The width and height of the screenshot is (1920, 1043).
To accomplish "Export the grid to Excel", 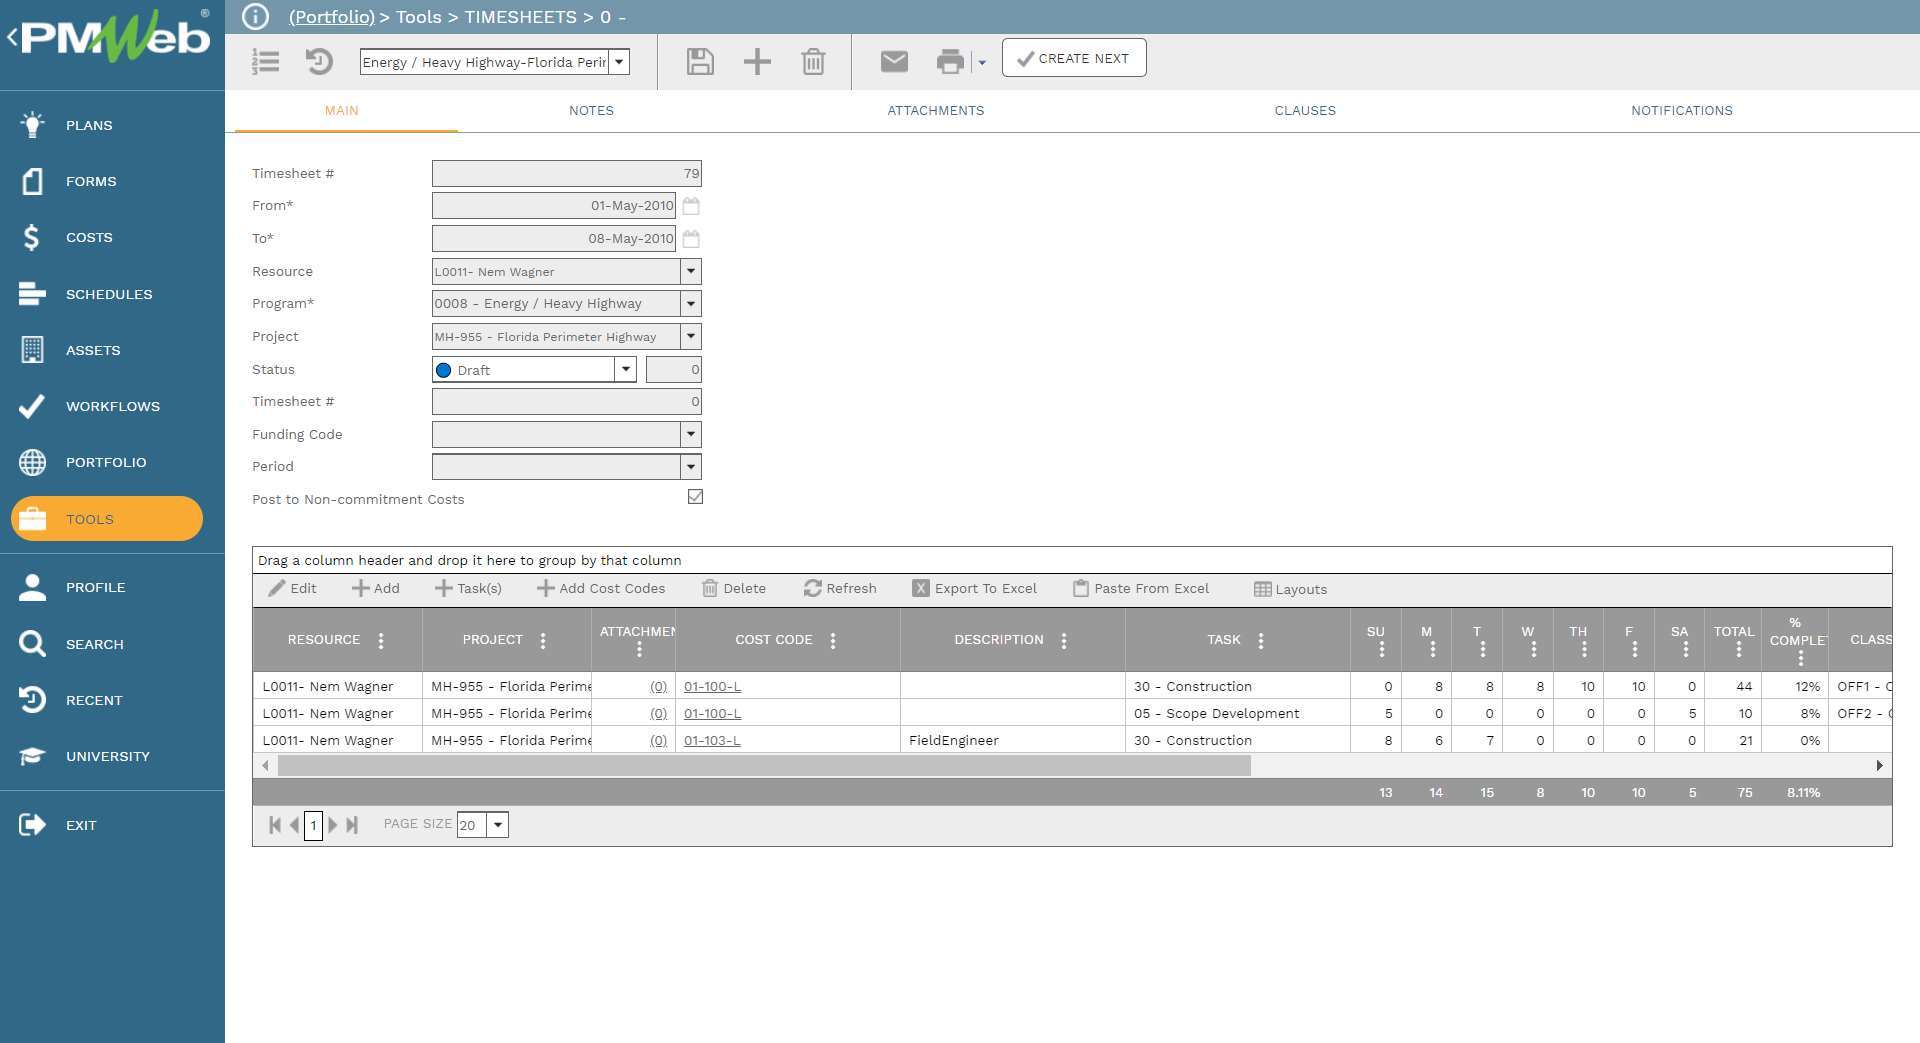I will (974, 588).
